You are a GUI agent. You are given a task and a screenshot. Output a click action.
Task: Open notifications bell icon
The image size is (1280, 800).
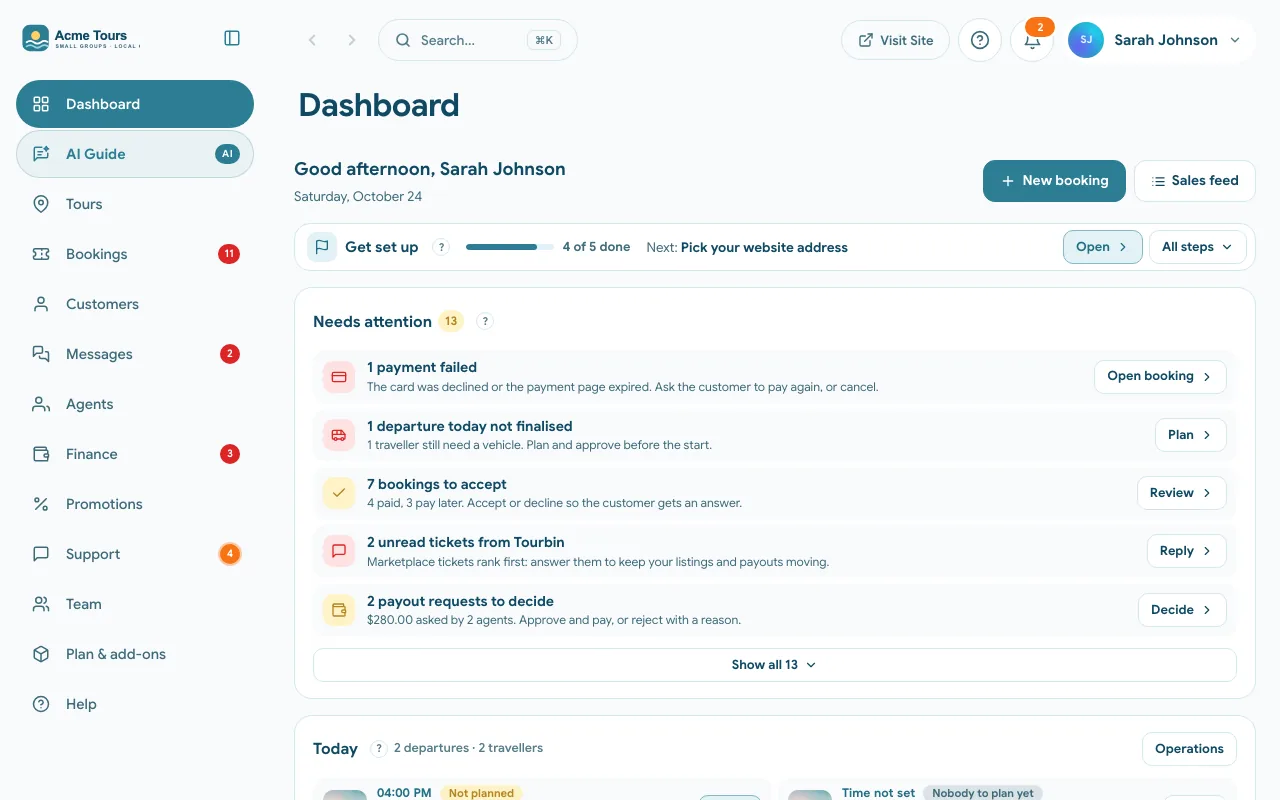[x=1032, y=40]
